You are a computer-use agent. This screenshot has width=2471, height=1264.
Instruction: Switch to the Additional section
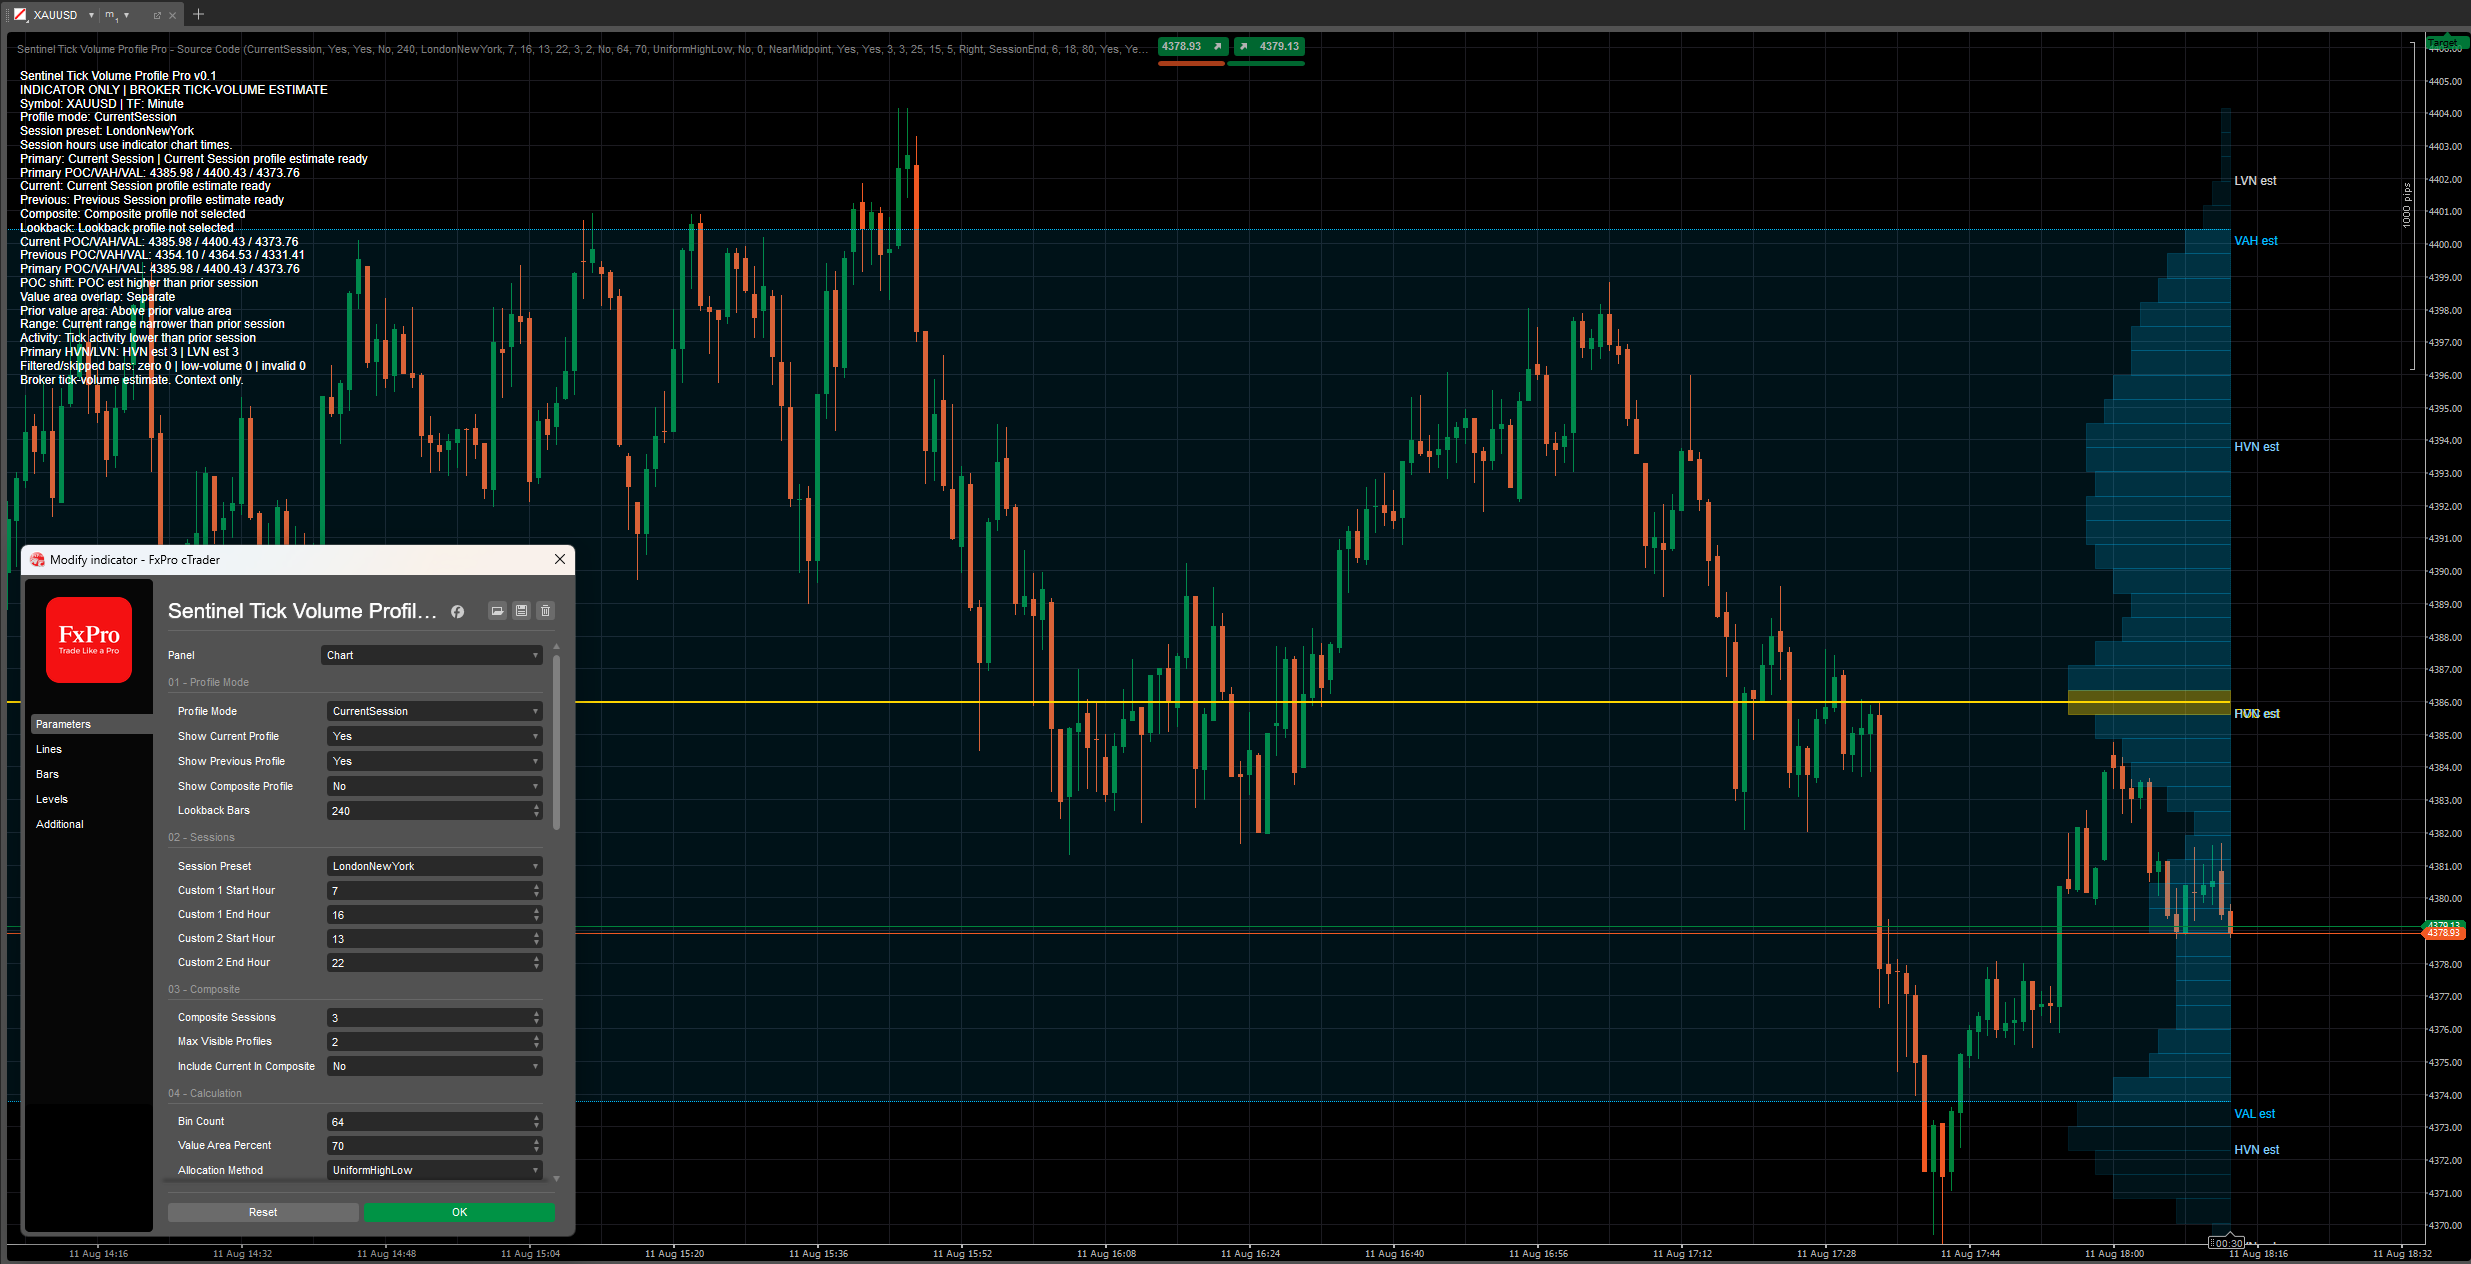60,824
